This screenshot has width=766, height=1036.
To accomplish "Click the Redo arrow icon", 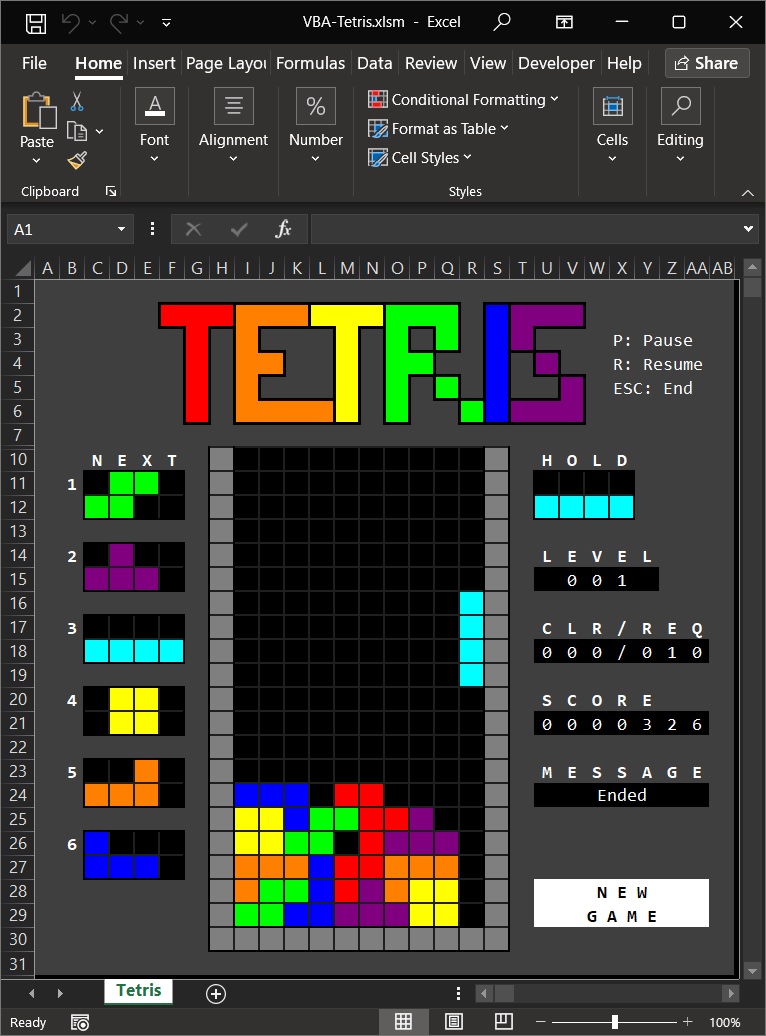I will click(119, 23).
